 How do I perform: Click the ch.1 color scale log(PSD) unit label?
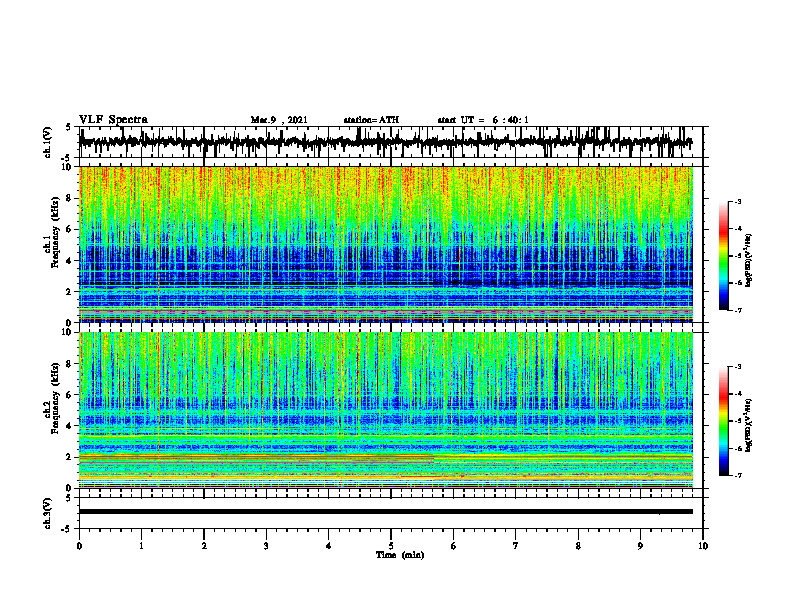tap(749, 261)
